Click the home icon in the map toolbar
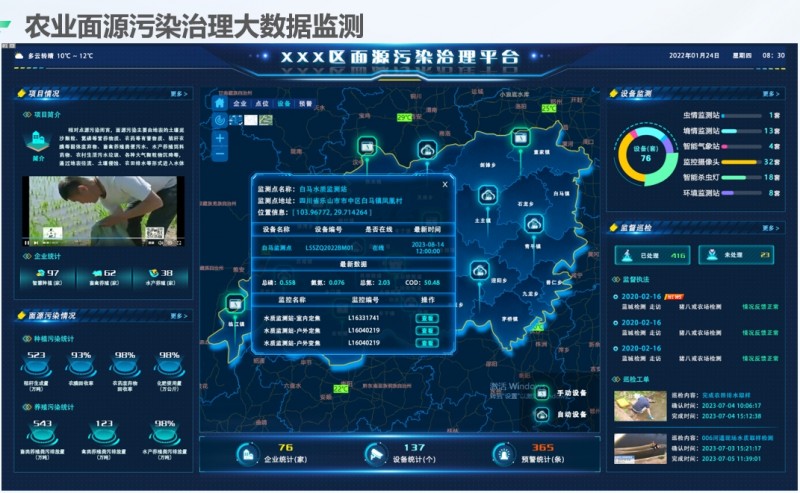The image size is (800, 493). click(219, 103)
